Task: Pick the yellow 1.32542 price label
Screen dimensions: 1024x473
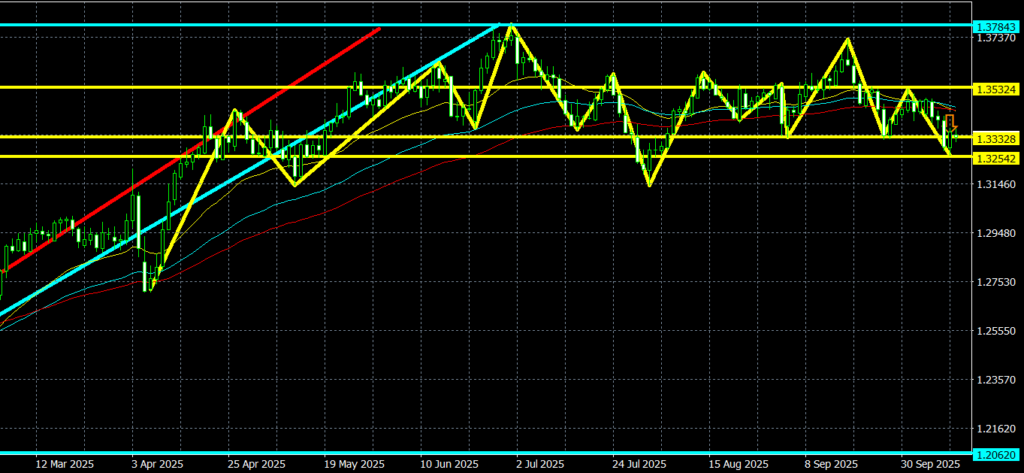Action: (x=997, y=156)
